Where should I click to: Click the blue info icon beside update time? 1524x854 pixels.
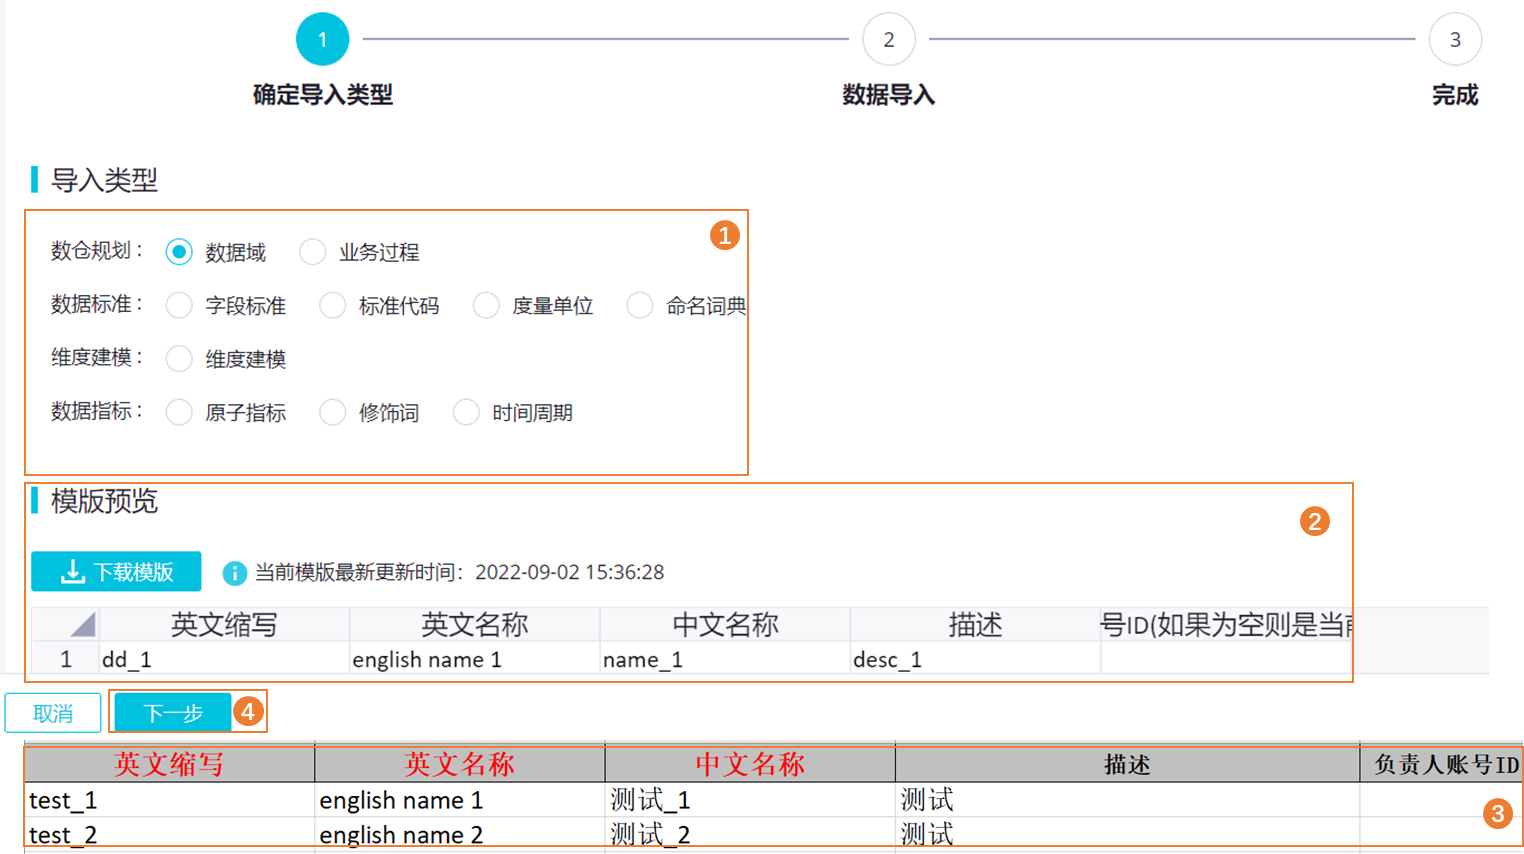(x=234, y=573)
